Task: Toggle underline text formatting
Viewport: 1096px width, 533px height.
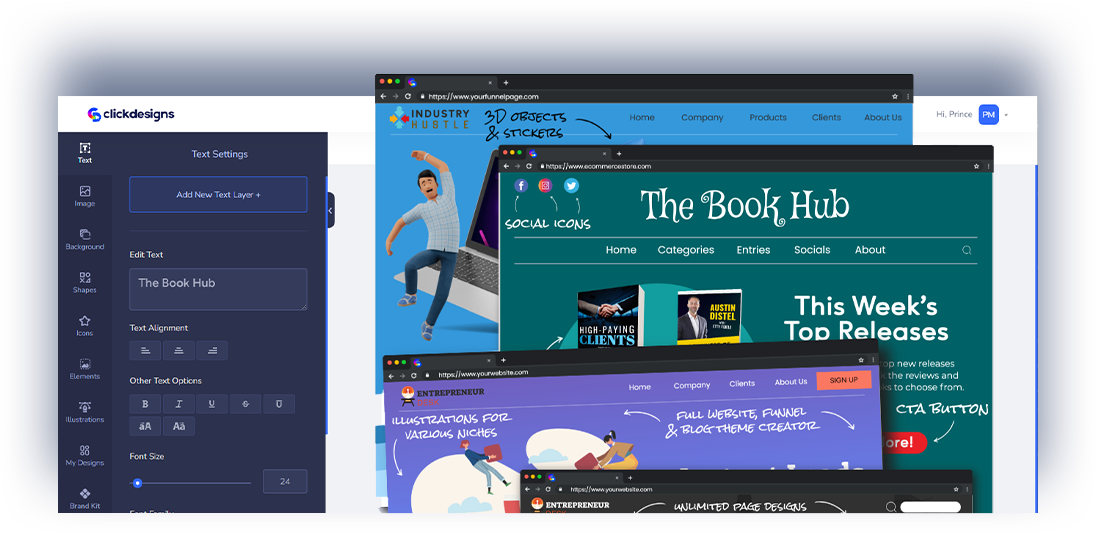Action: 212,404
